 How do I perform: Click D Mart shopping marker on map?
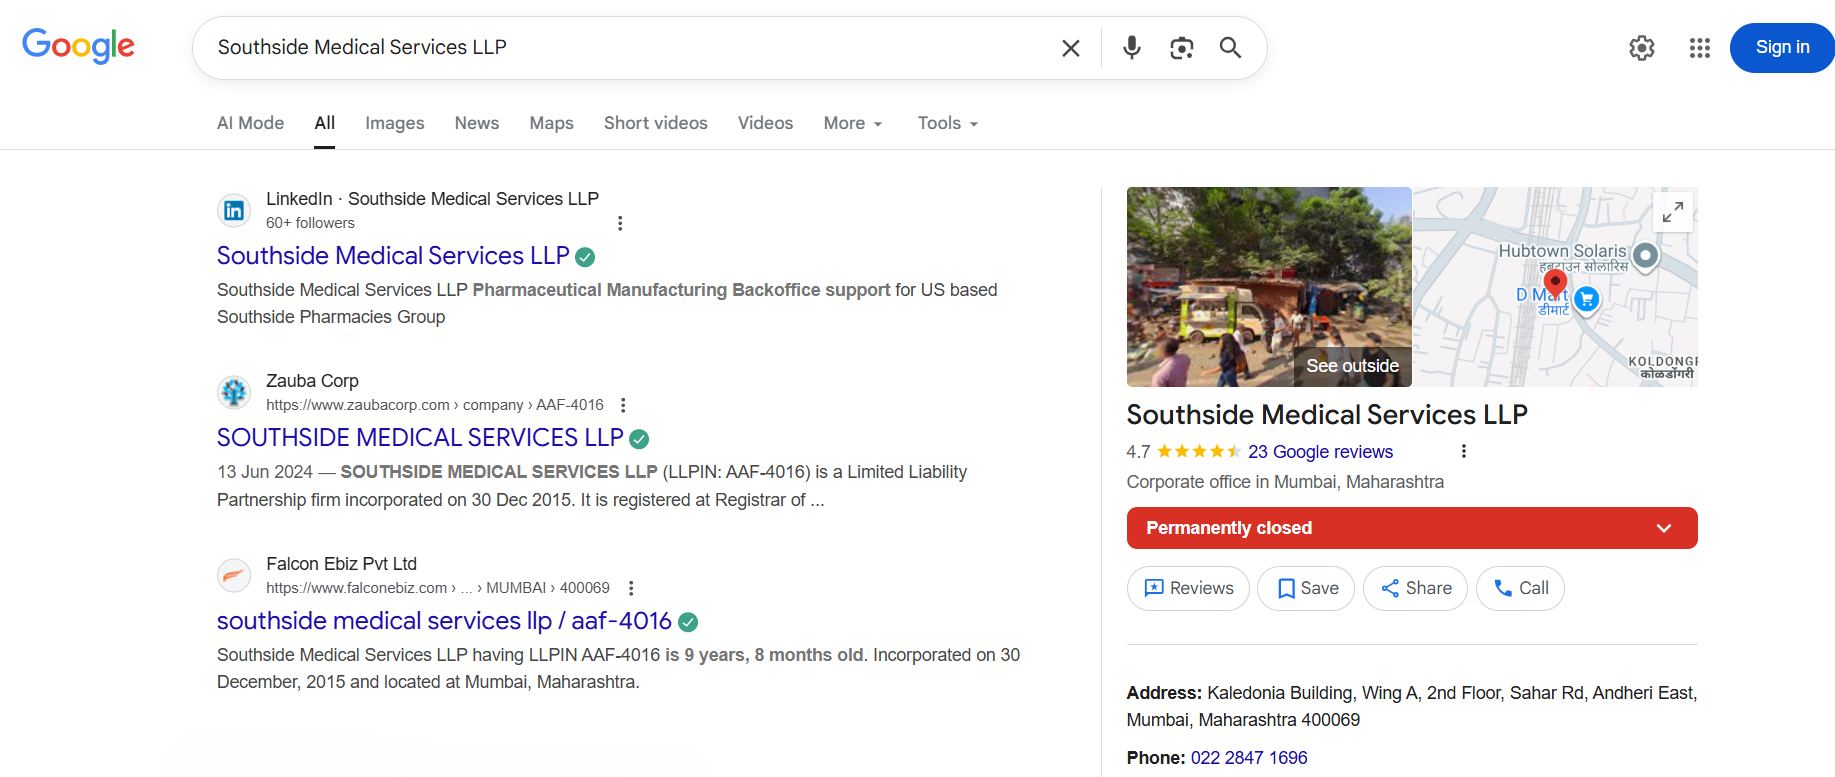(1587, 298)
